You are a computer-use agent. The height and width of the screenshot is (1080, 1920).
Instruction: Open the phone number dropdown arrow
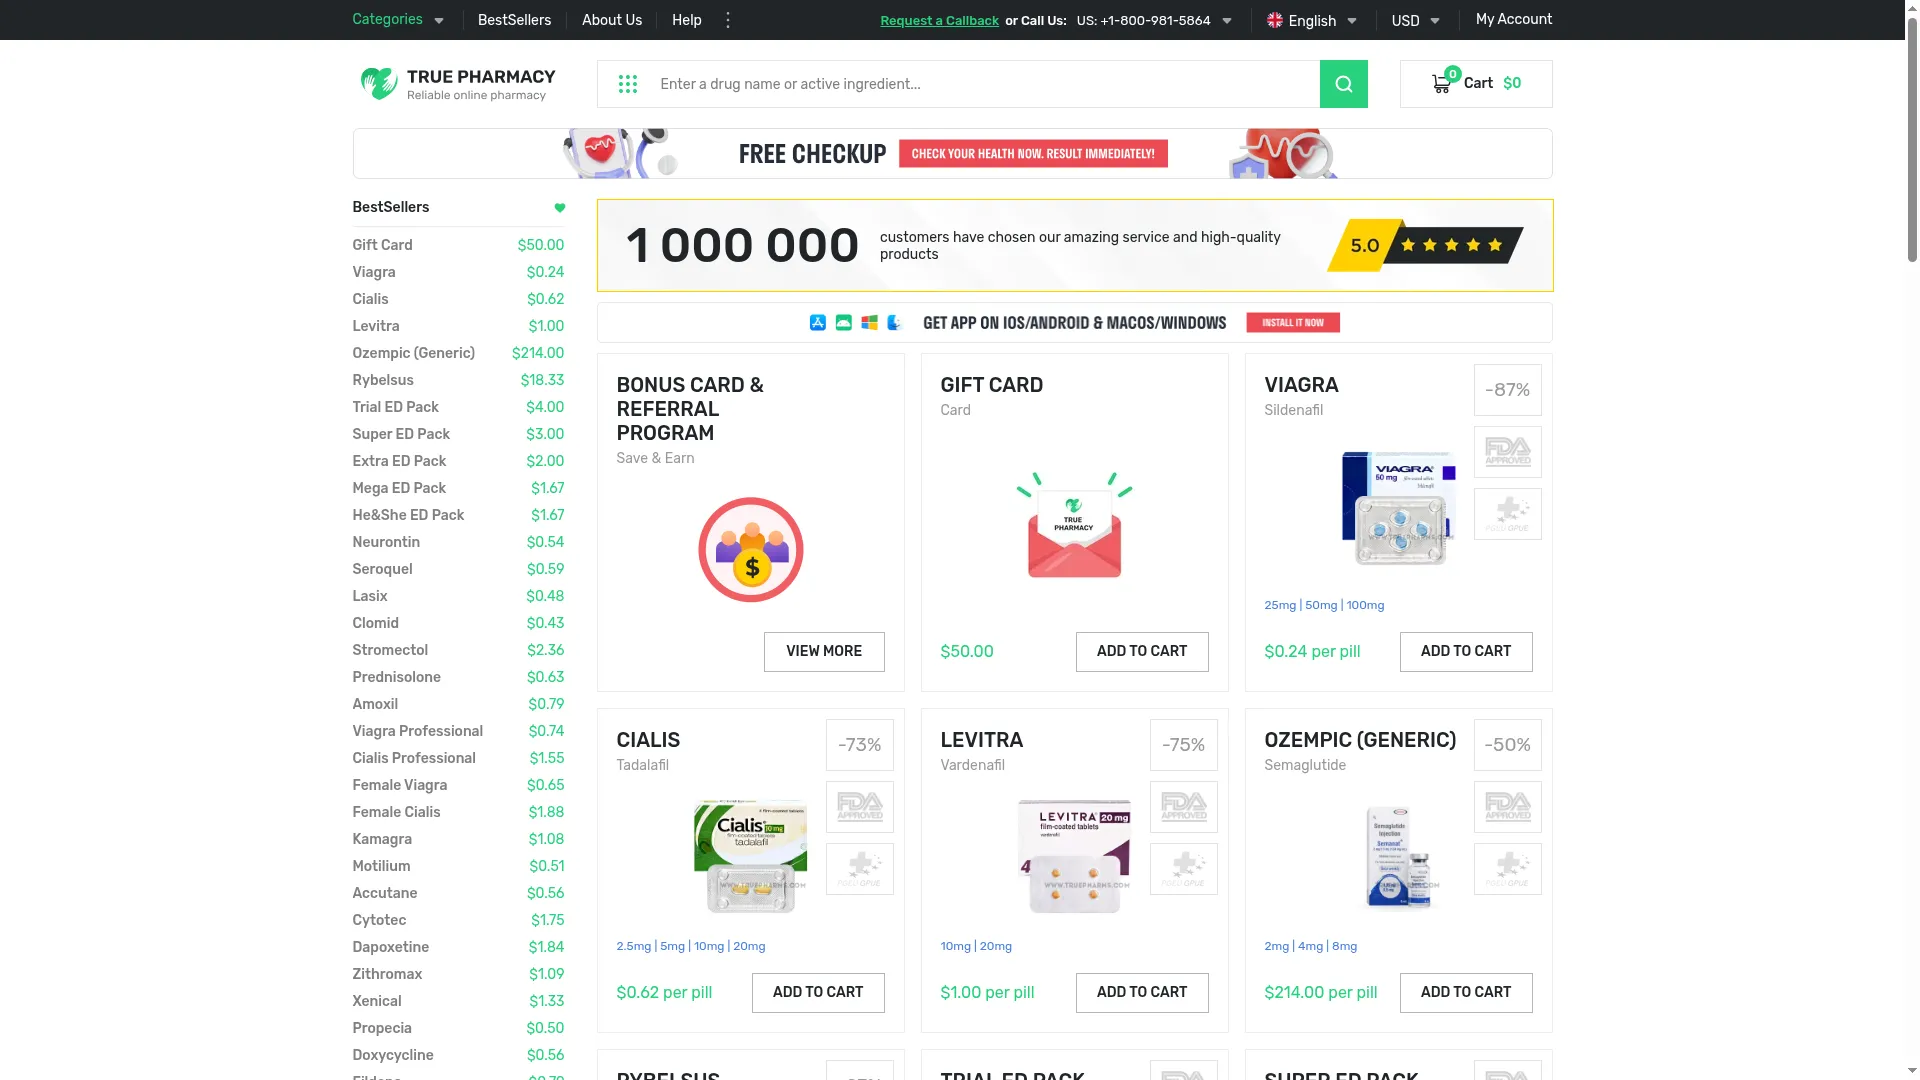pyautogui.click(x=1227, y=21)
